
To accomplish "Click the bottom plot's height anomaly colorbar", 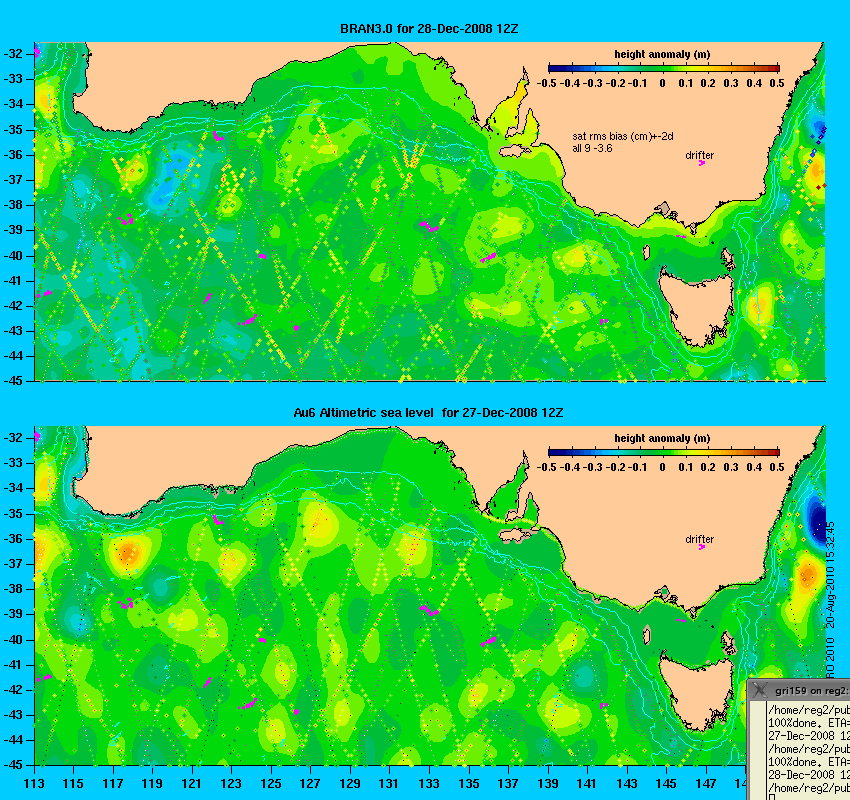I will 664,452.
